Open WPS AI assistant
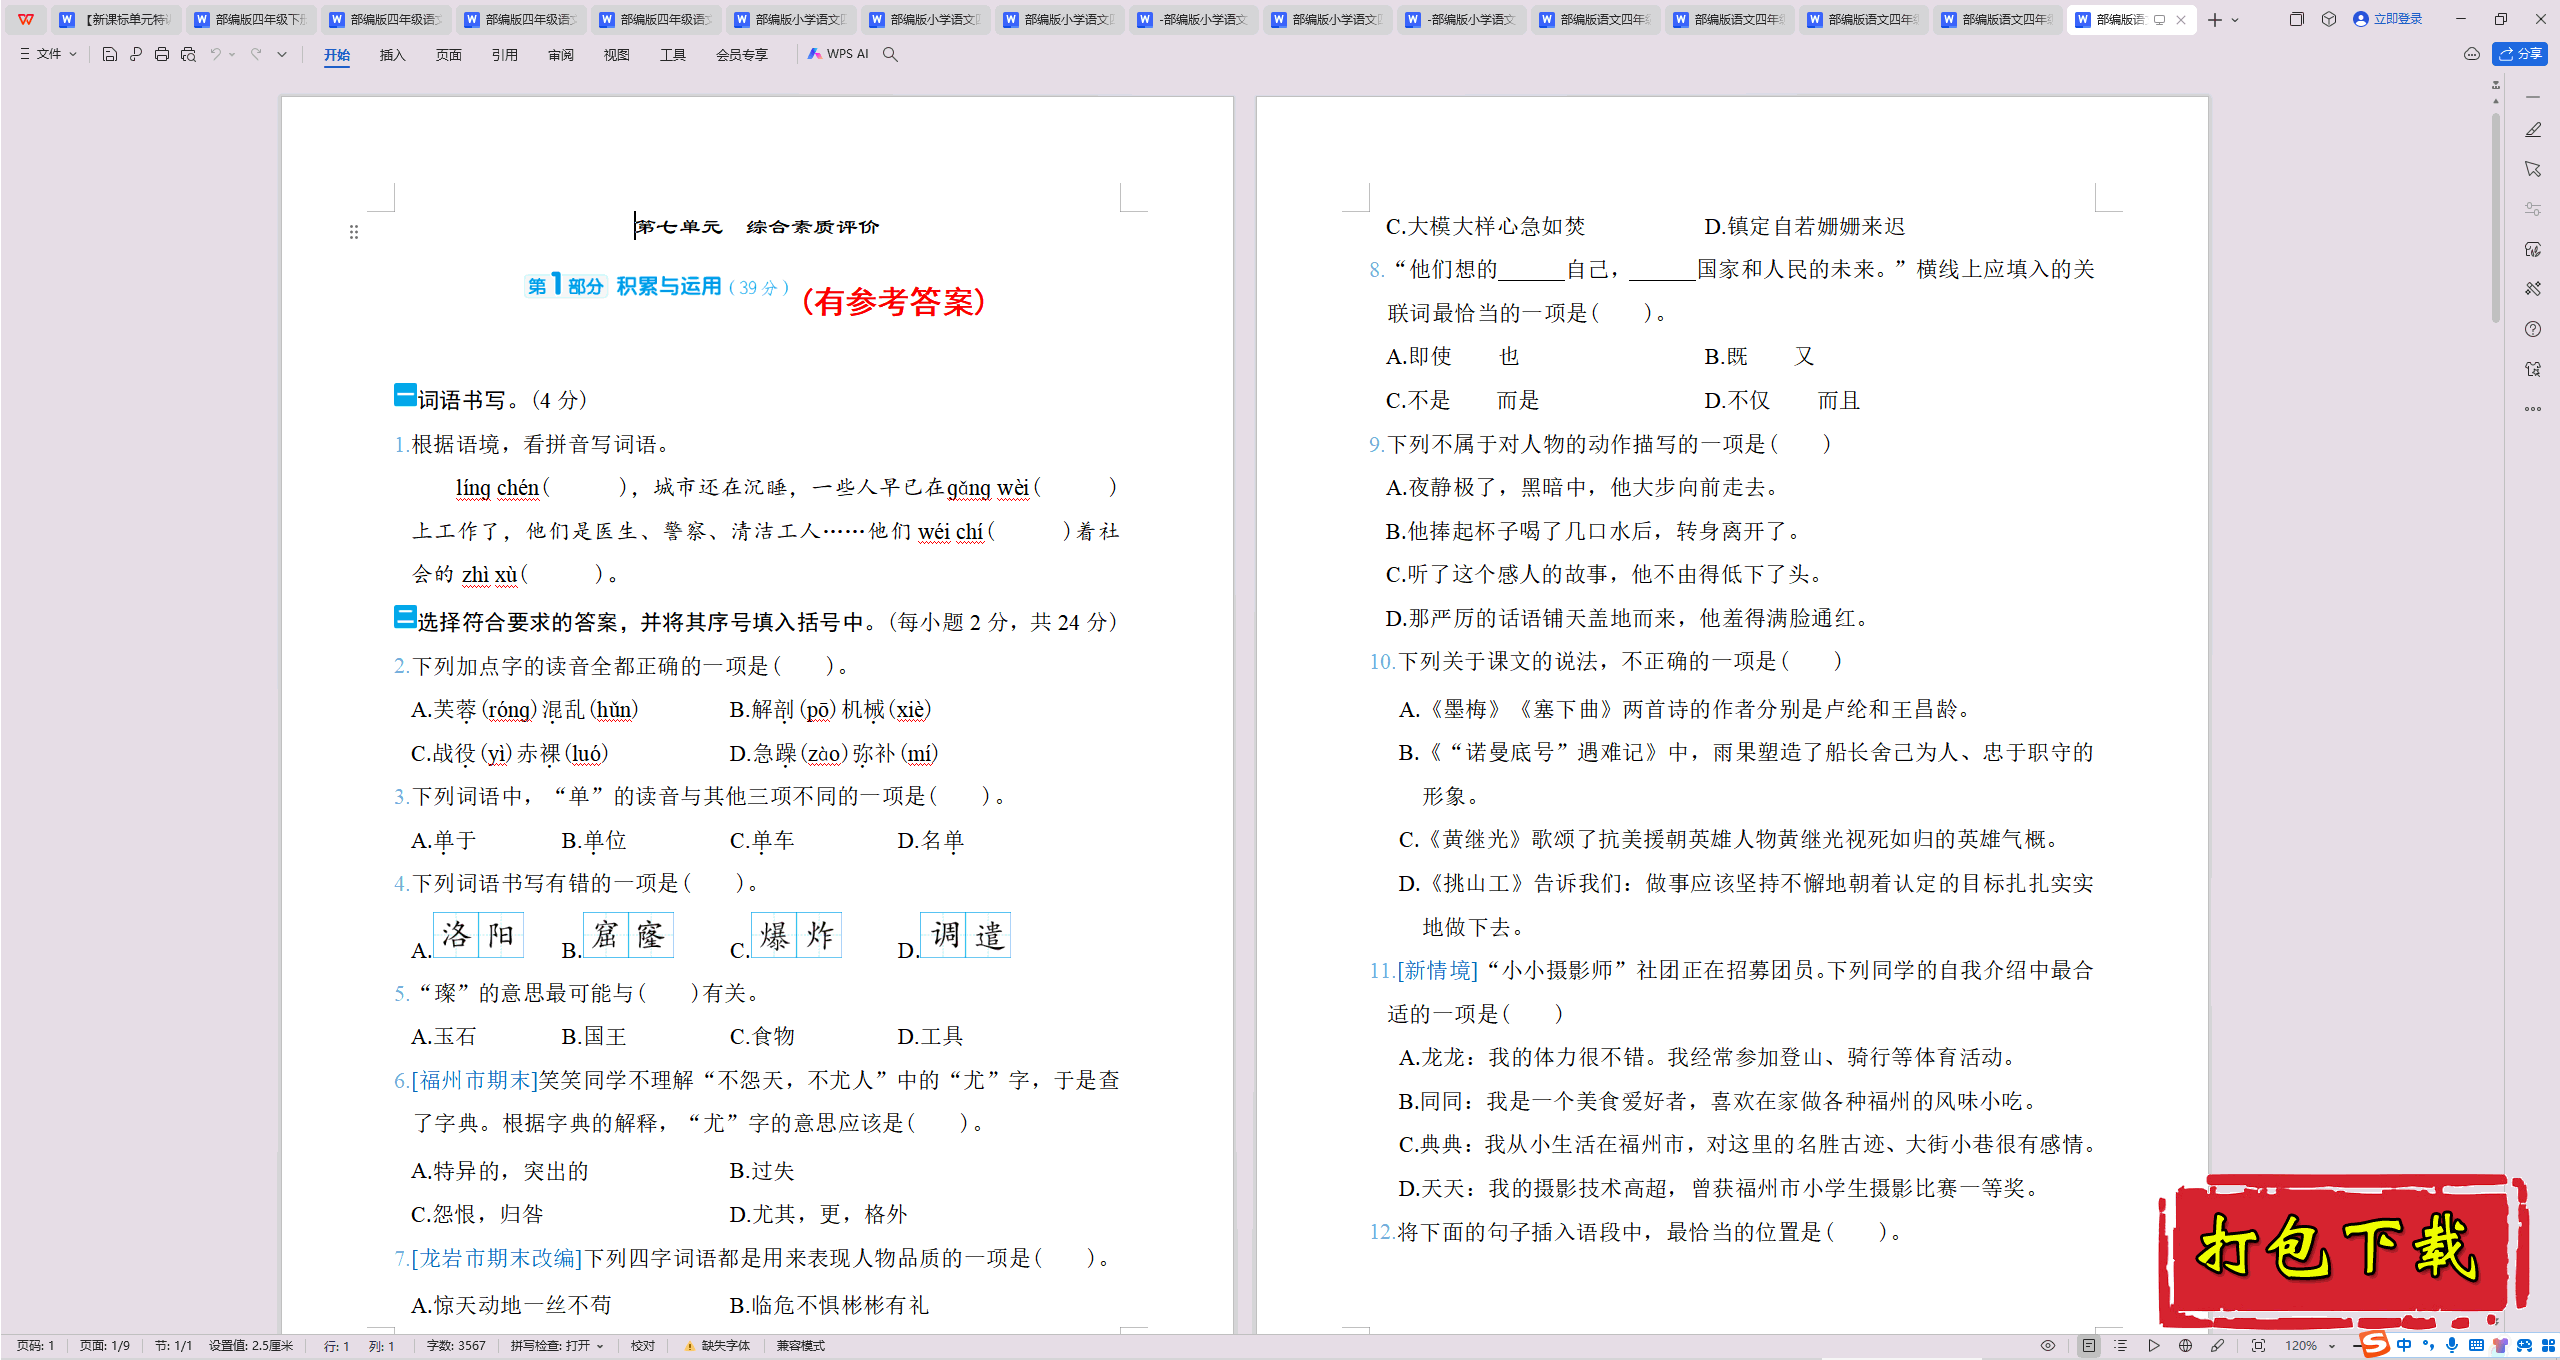Image resolution: width=2560 pixels, height=1360 pixels. coord(838,54)
